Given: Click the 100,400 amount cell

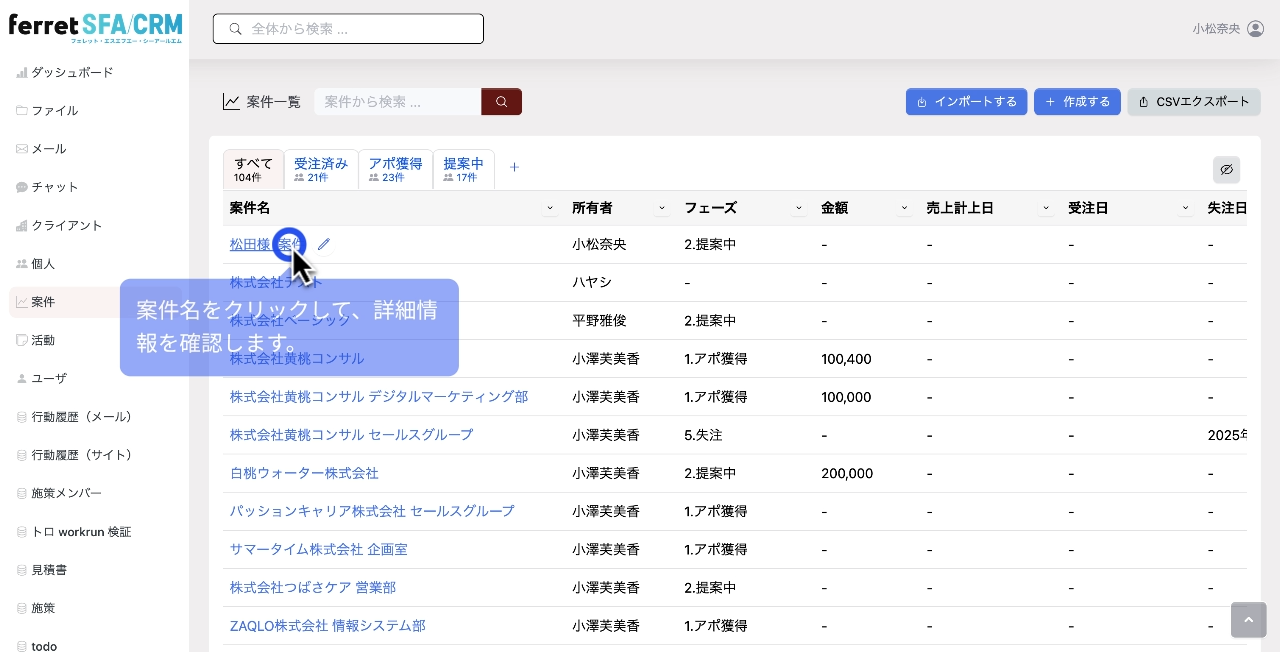Looking at the screenshot, I should coord(846,359).
